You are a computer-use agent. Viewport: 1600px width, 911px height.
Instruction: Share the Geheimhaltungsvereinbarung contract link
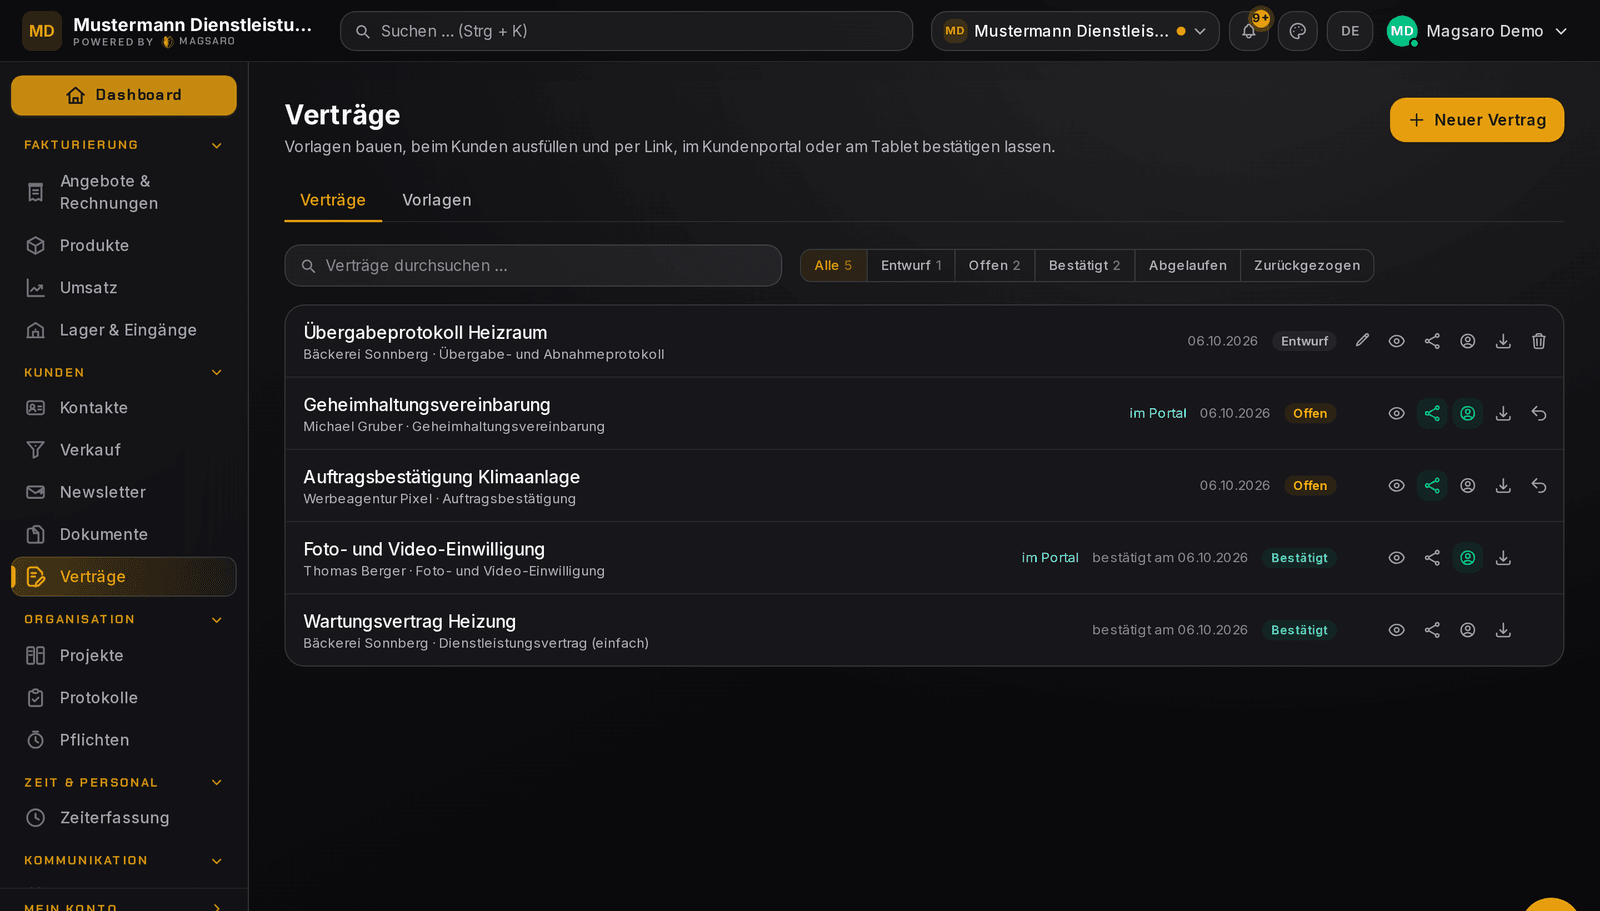tap(1432, 413)
